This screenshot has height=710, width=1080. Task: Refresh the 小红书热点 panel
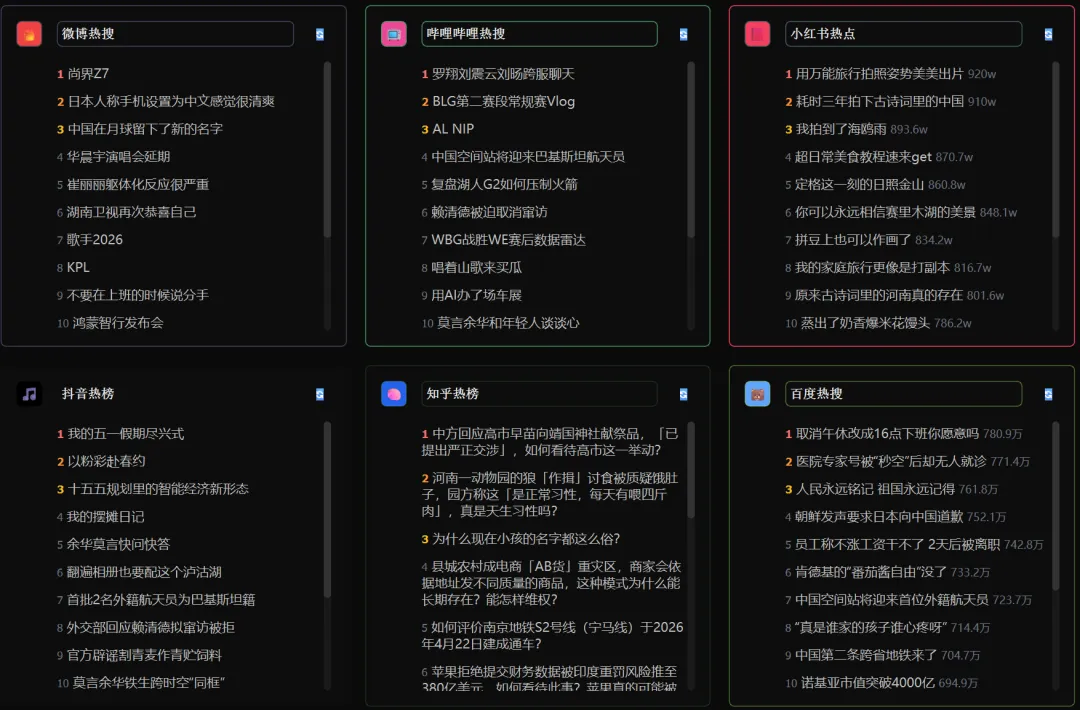pos(1048,34)
